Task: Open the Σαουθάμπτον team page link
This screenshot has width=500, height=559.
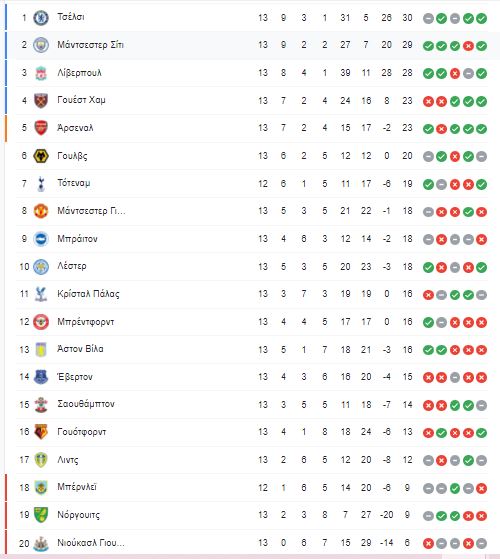Action: pos(86,404)
